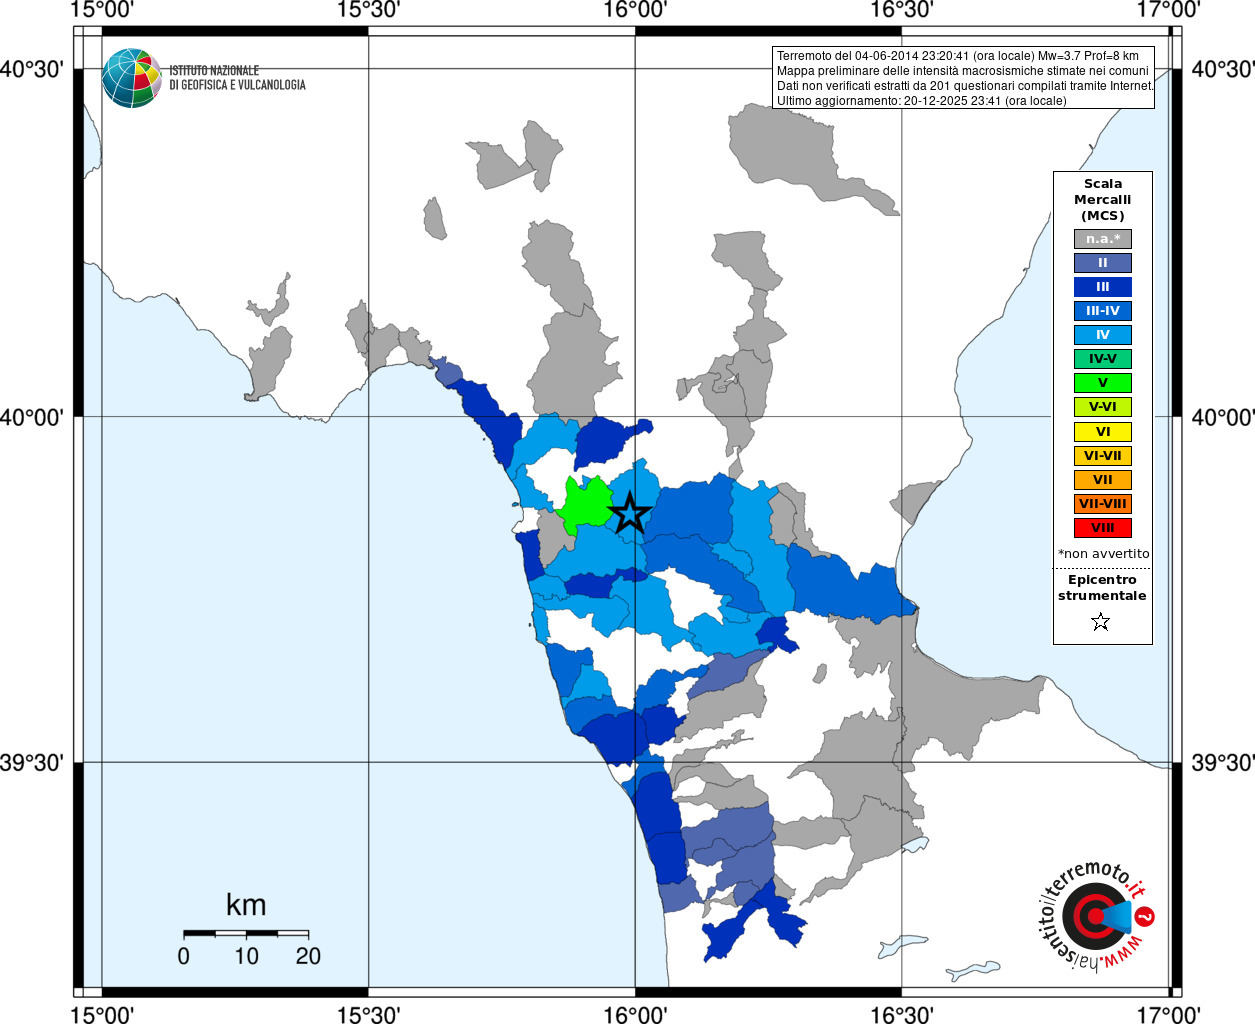The width and height of the screenshot is (1255, 1024).
Task: Click the INGV globe logo
Action: (131, 78)
